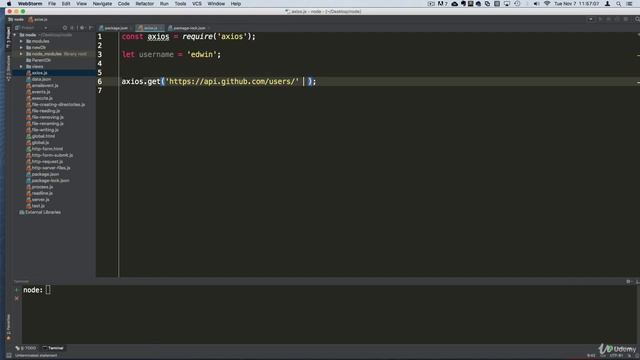Viewport: 640px width, 360px height.
Task: Click the cloud menu bar icon
Action: [454, 4]
